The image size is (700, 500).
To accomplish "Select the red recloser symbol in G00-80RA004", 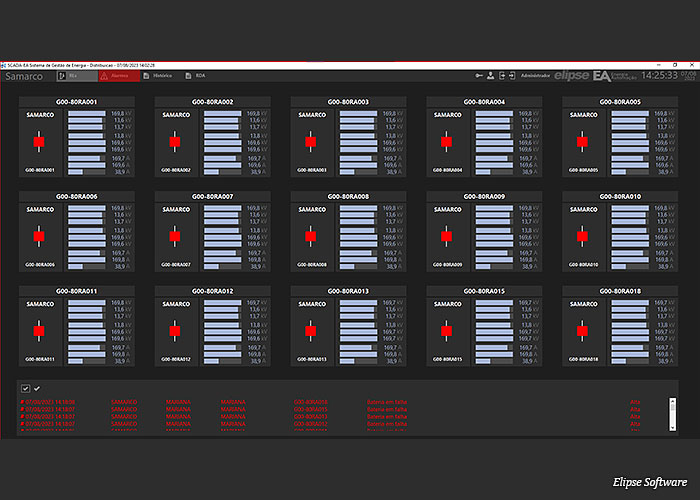I will [446, 142].
